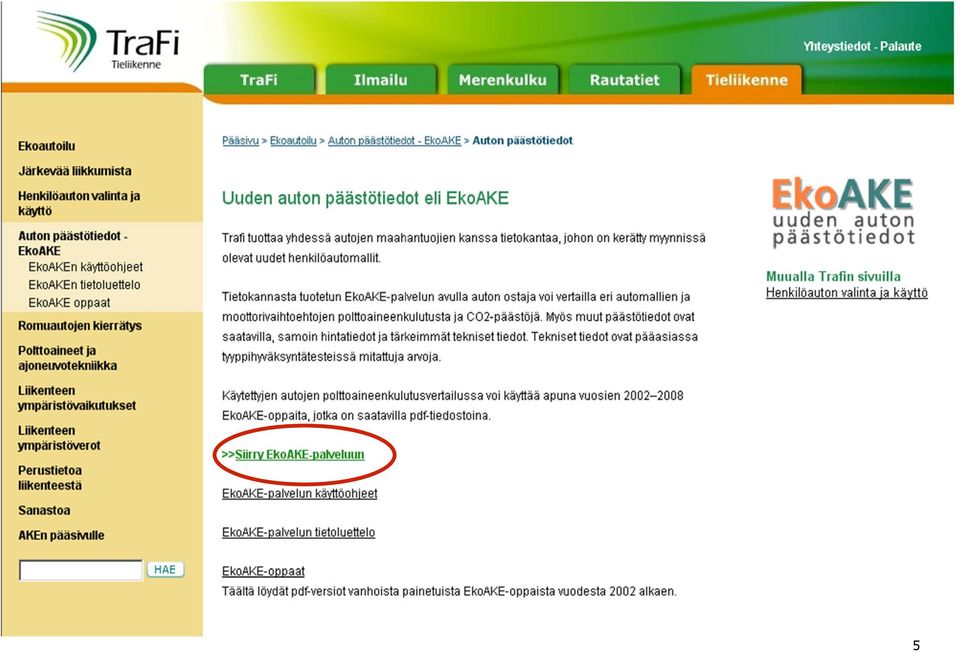Open Auton päästötiedot - EkoAKE sidebar item
The width and height of the screenshot is (960, 652).
73,243
